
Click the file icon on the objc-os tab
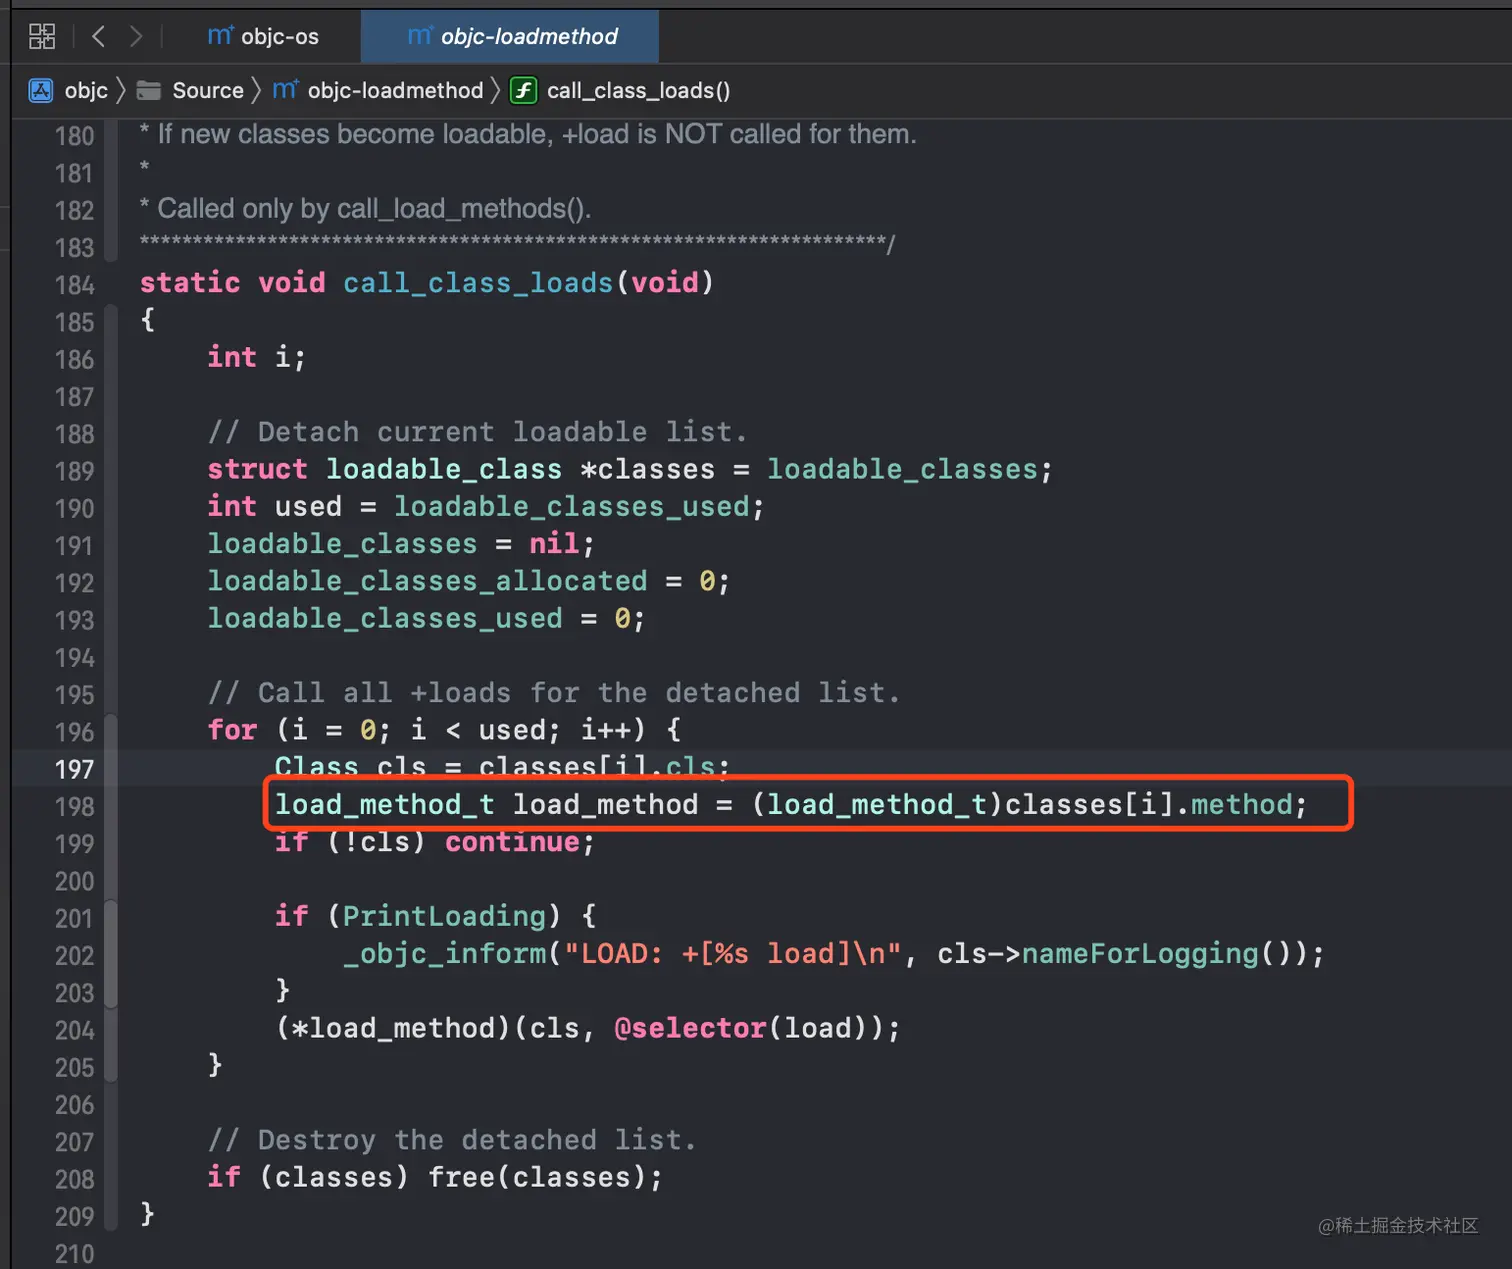pyautogui.click(x=220, y=37)
